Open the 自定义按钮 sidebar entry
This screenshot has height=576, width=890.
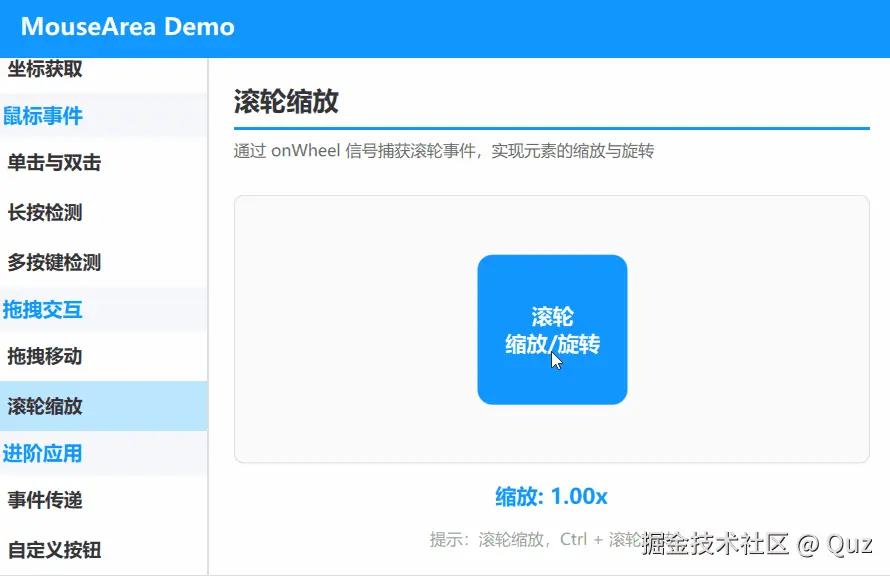click(103, 550)
